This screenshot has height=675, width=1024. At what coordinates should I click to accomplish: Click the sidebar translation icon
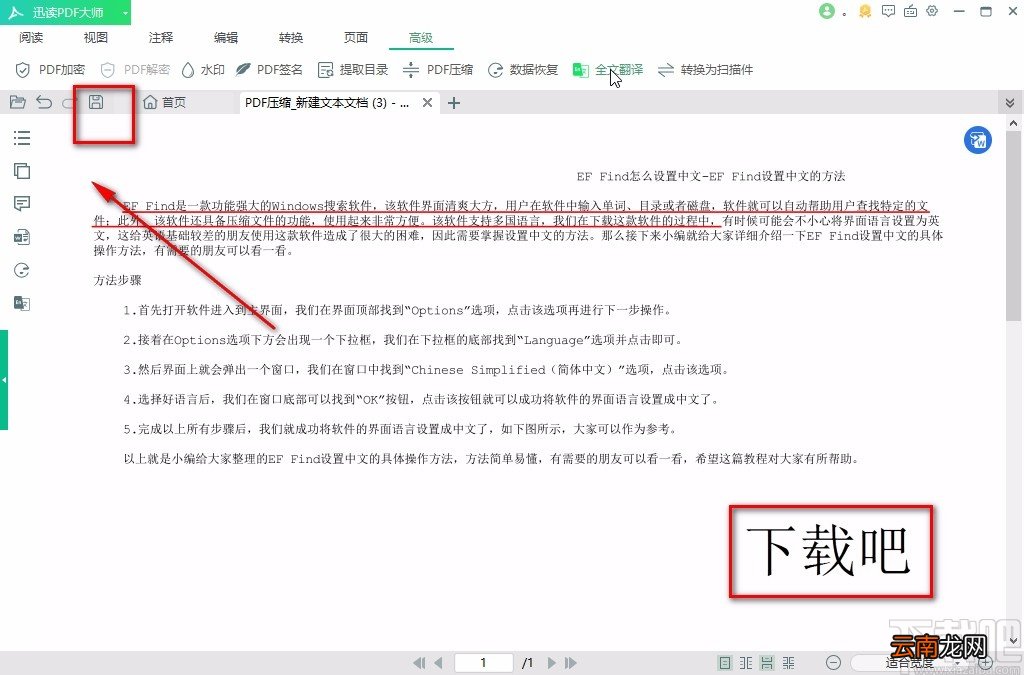pos(22,303)
